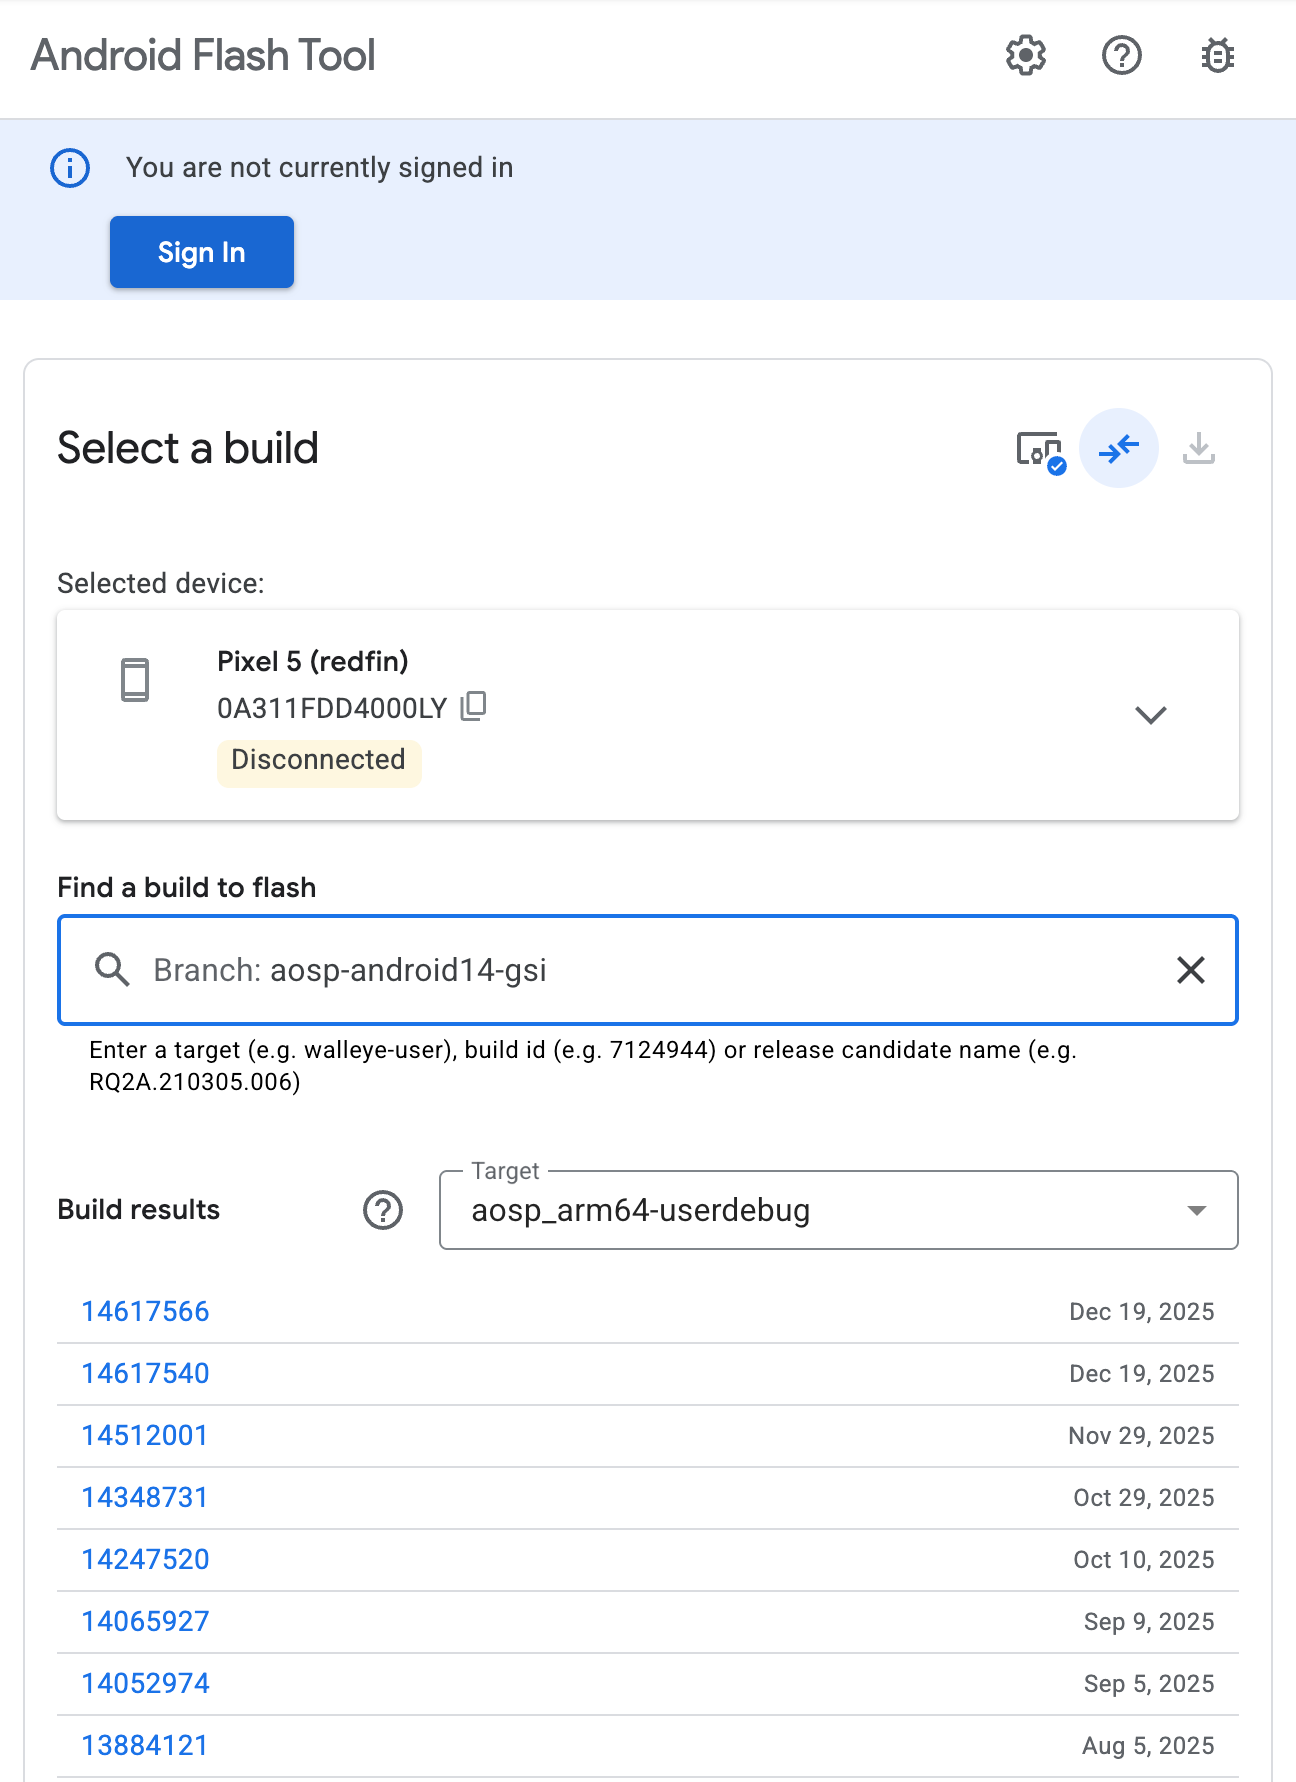Expand the Pixel 5 device chevron

point(1150,715)
